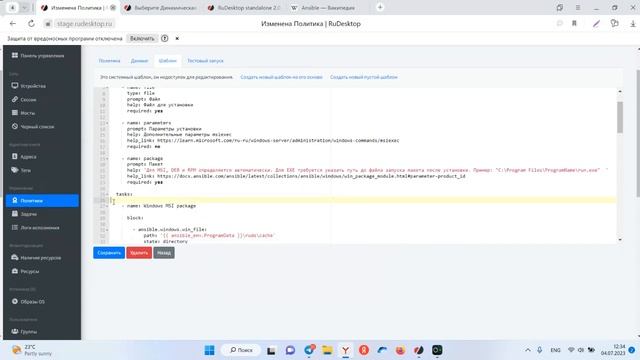Open the Панель управления dashboard icon
Screen dimensions: 640x360
point(15,55)
